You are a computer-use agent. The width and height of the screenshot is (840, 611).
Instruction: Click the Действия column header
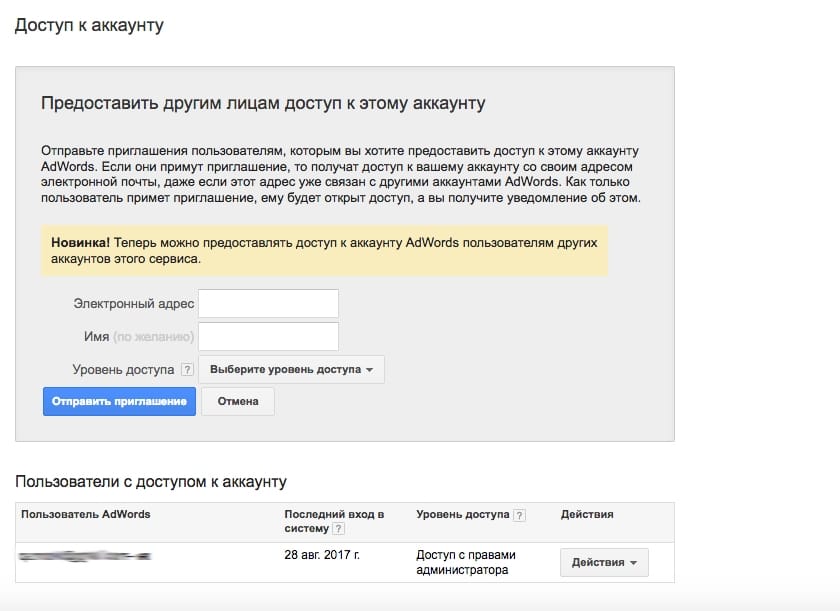587,515
